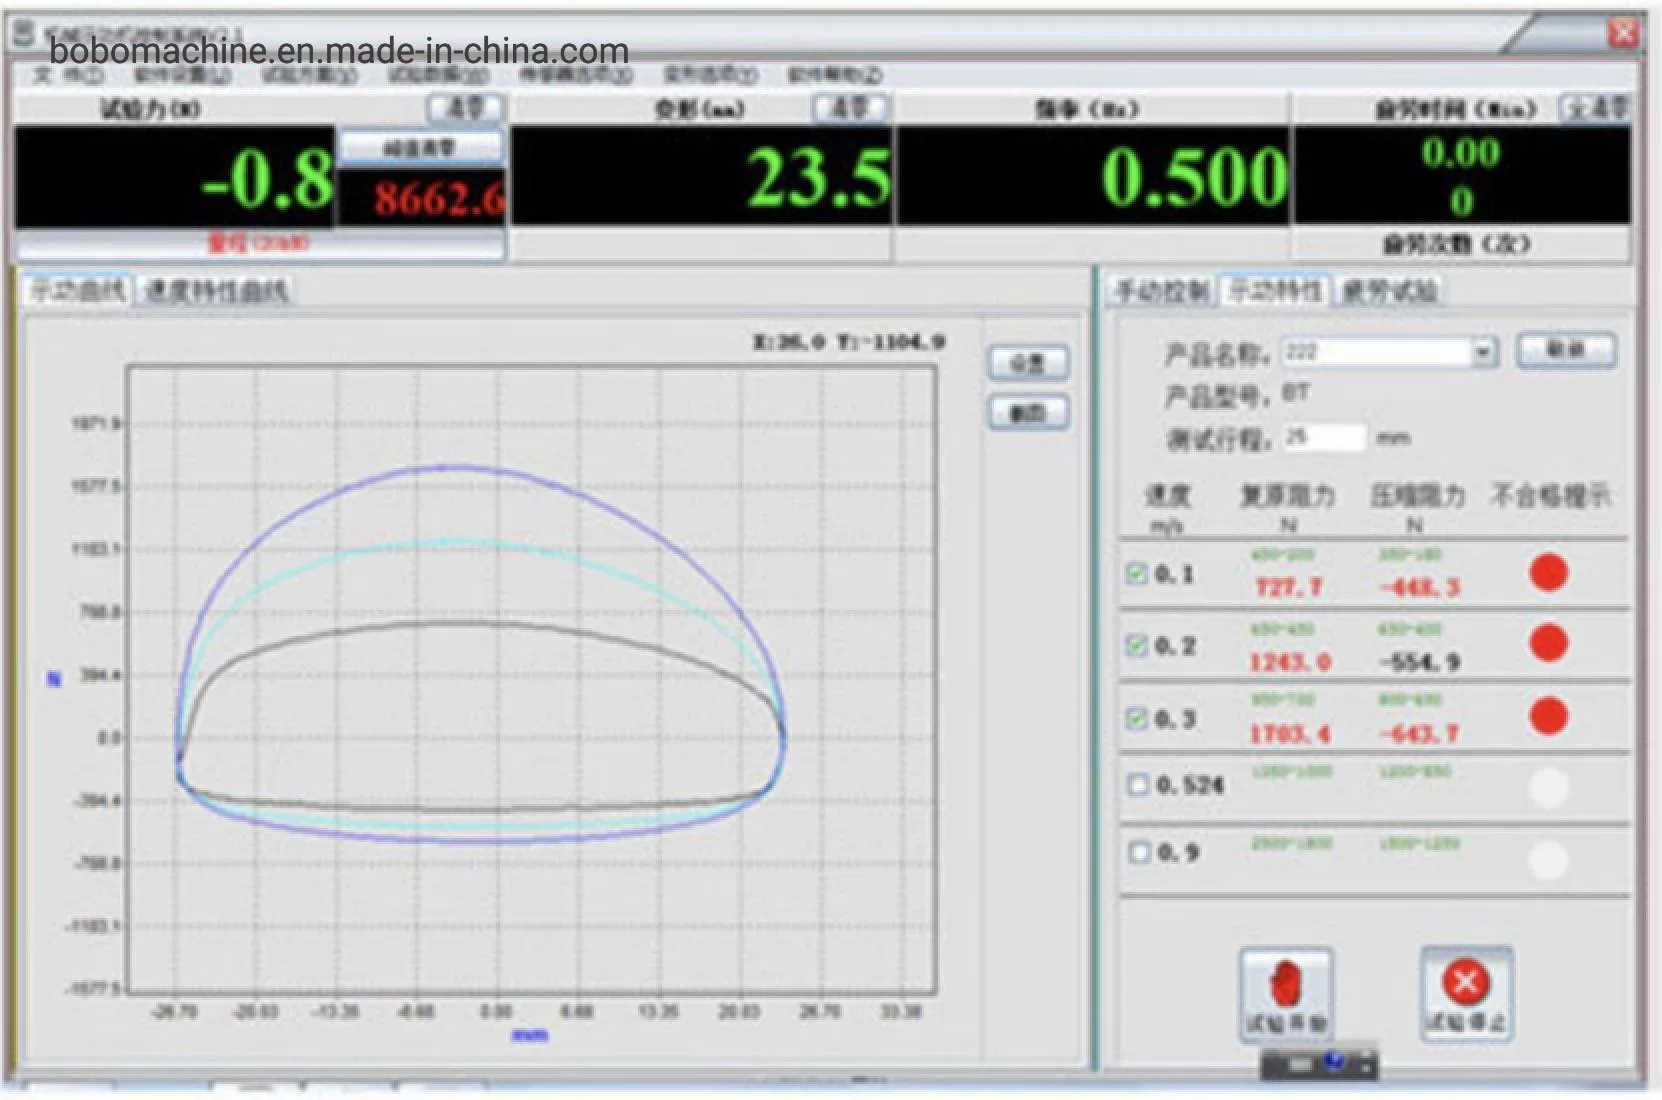Click the upper small button right of chart
This screenshot has width=1662, height=1100.
click(1028, 362)
